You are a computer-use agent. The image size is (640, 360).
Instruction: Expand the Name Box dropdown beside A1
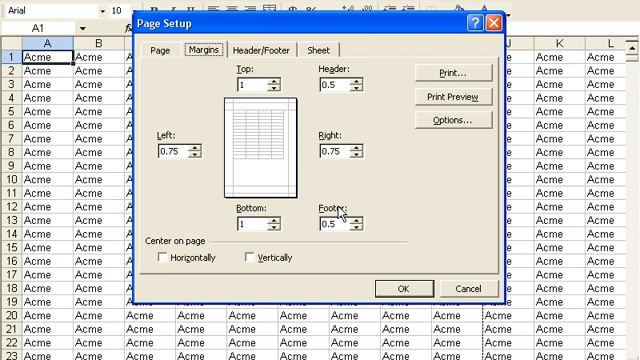point(82,29)
